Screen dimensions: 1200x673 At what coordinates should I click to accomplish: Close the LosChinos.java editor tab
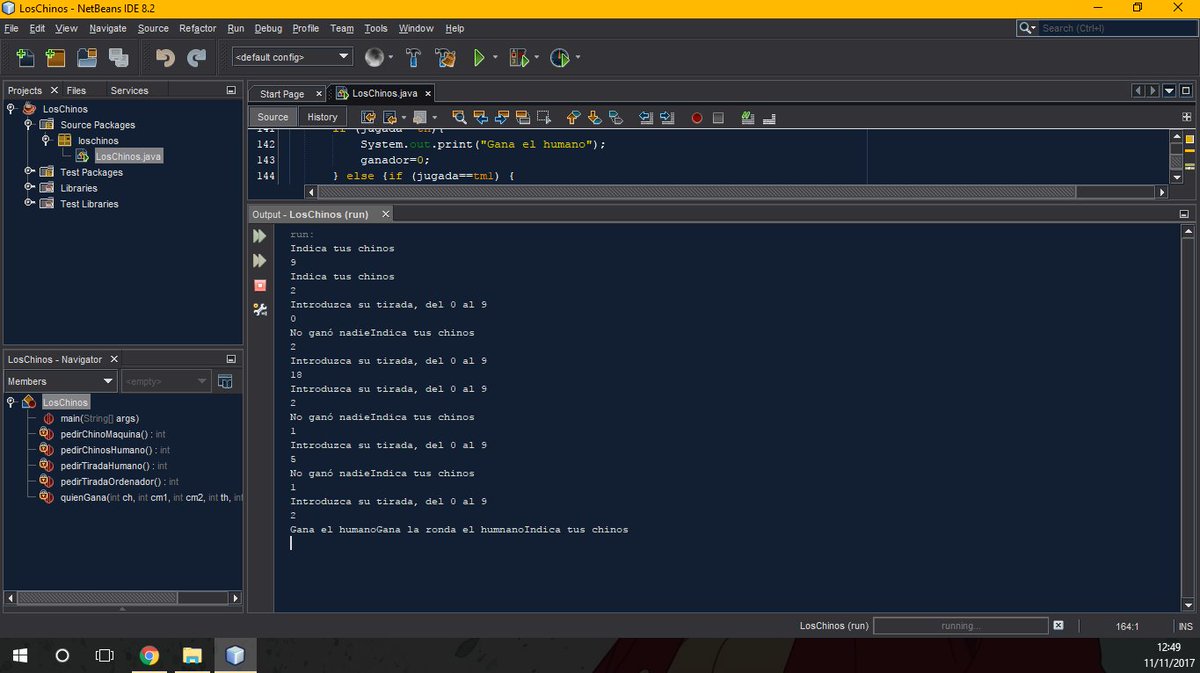(428, 94)
